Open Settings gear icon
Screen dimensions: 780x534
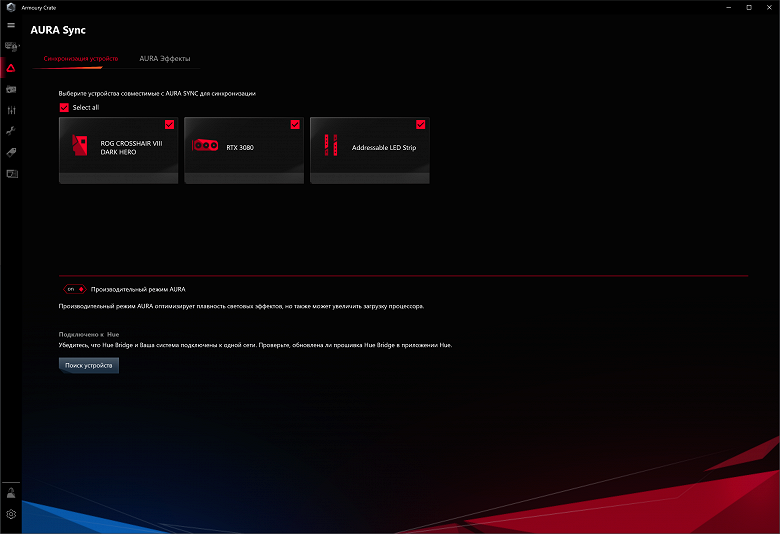click(x=11, y=515)
